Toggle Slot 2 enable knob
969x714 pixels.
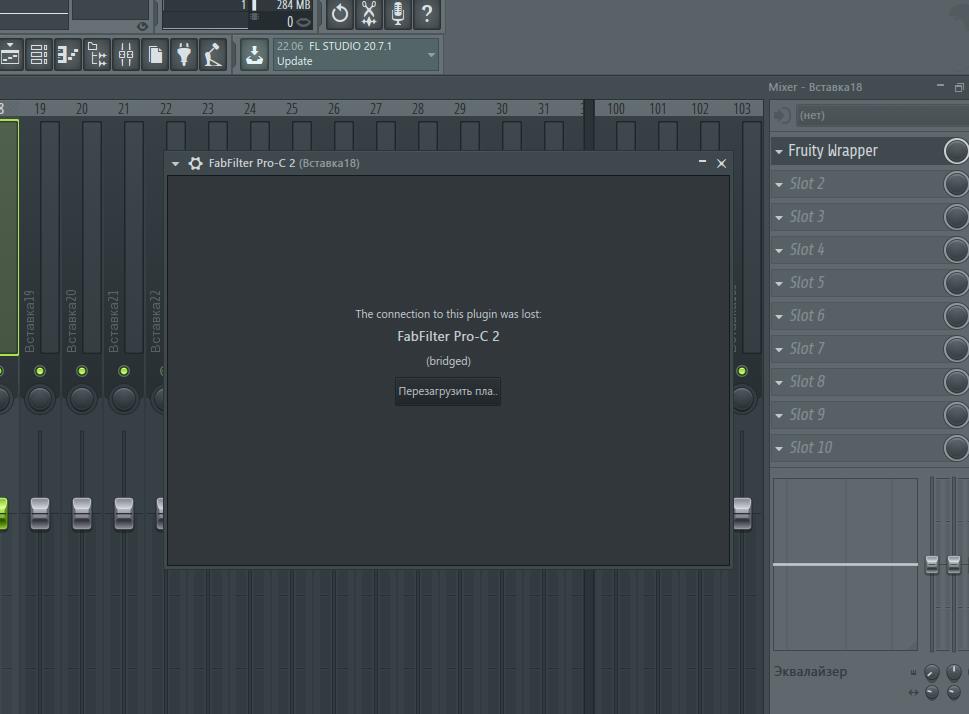point(956,184)
